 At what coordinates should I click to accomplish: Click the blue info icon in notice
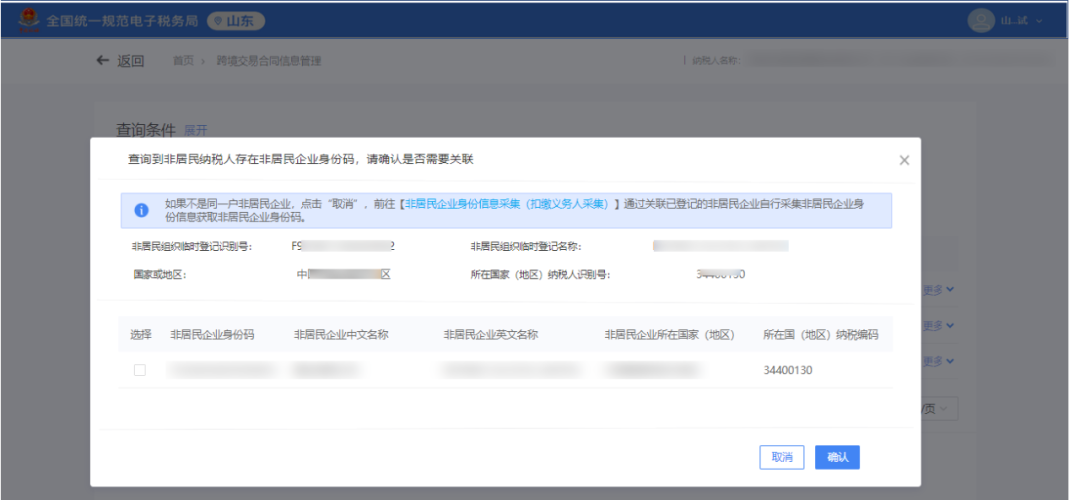[141, 210]
